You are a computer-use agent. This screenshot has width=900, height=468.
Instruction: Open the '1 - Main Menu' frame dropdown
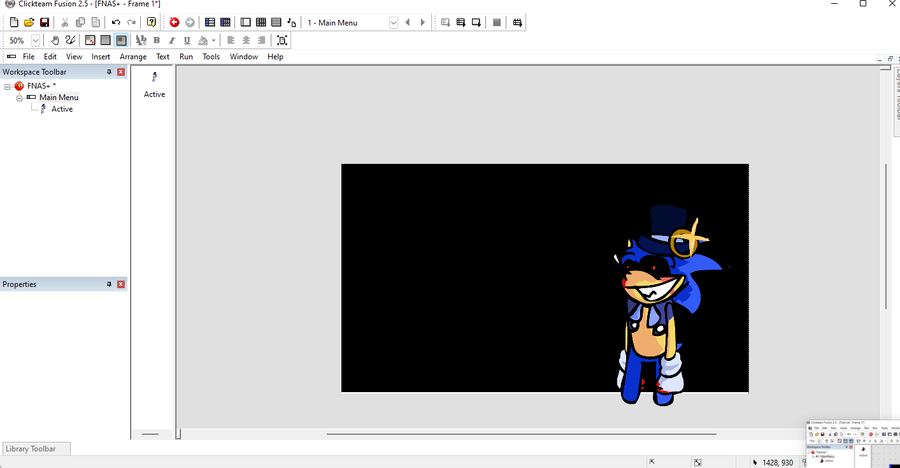[393, 22]
